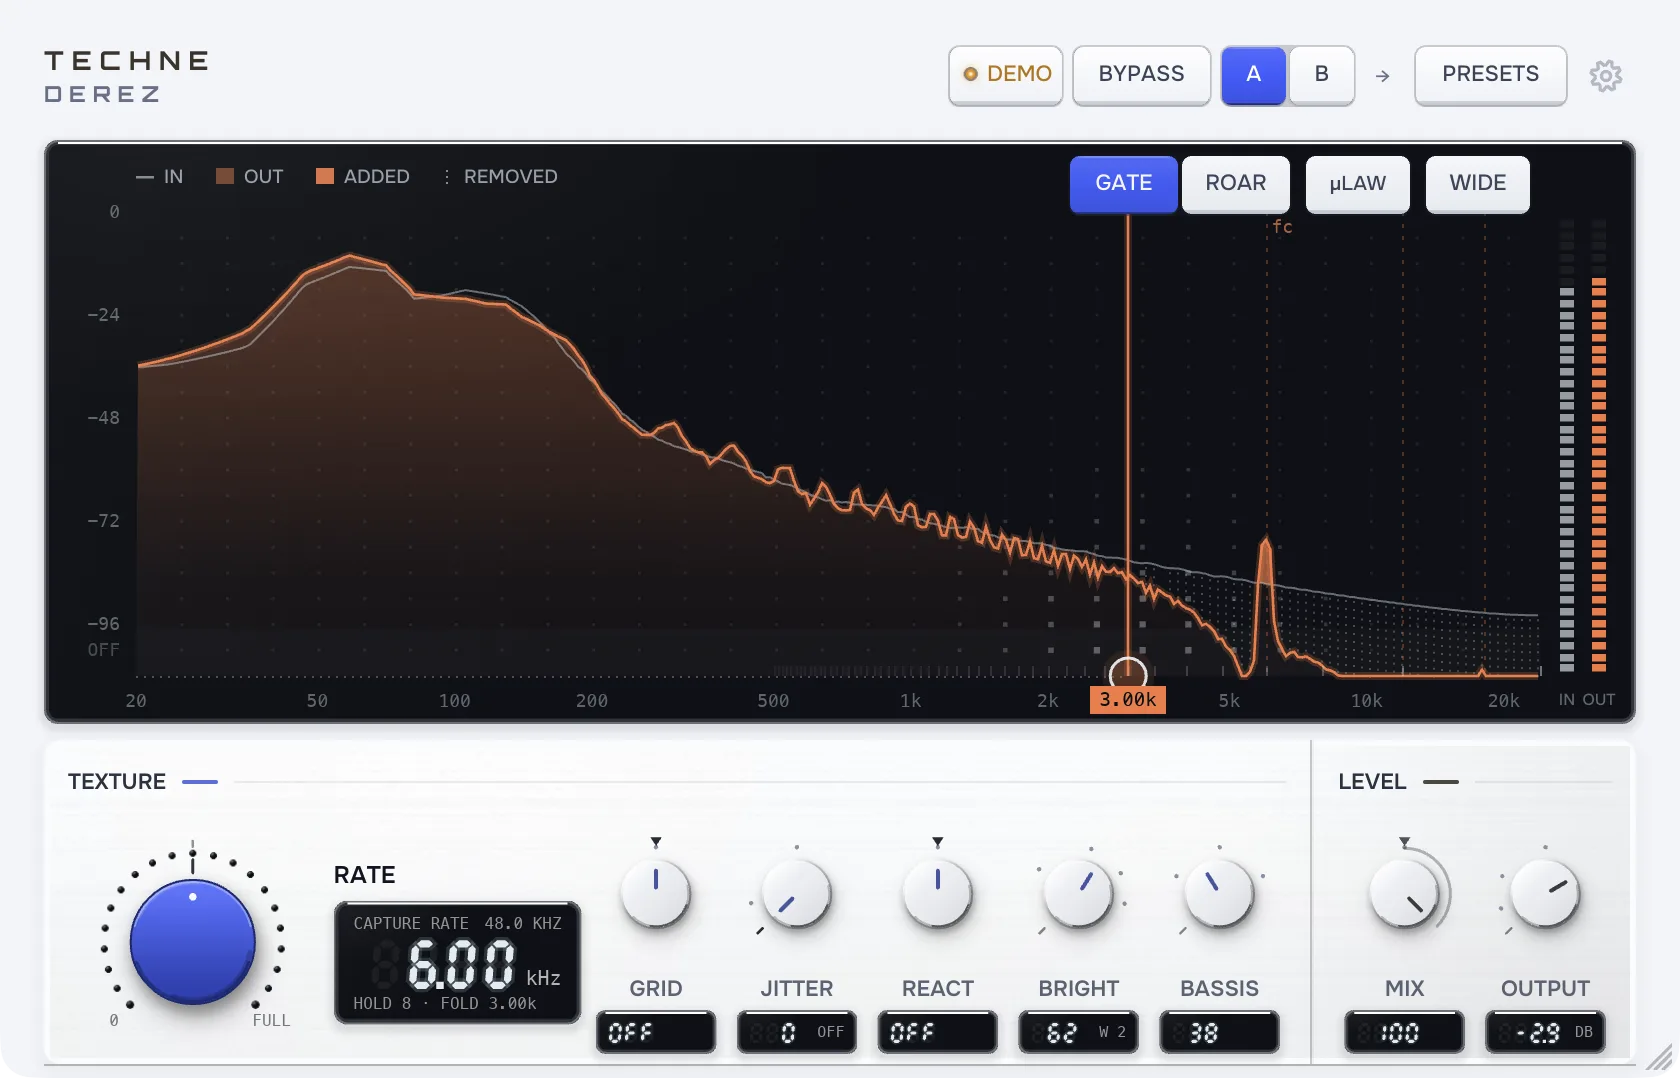The width and height of the screenshot is (1680, 1078).
Task: Enable GATE mode
Action: point(1124,183)
